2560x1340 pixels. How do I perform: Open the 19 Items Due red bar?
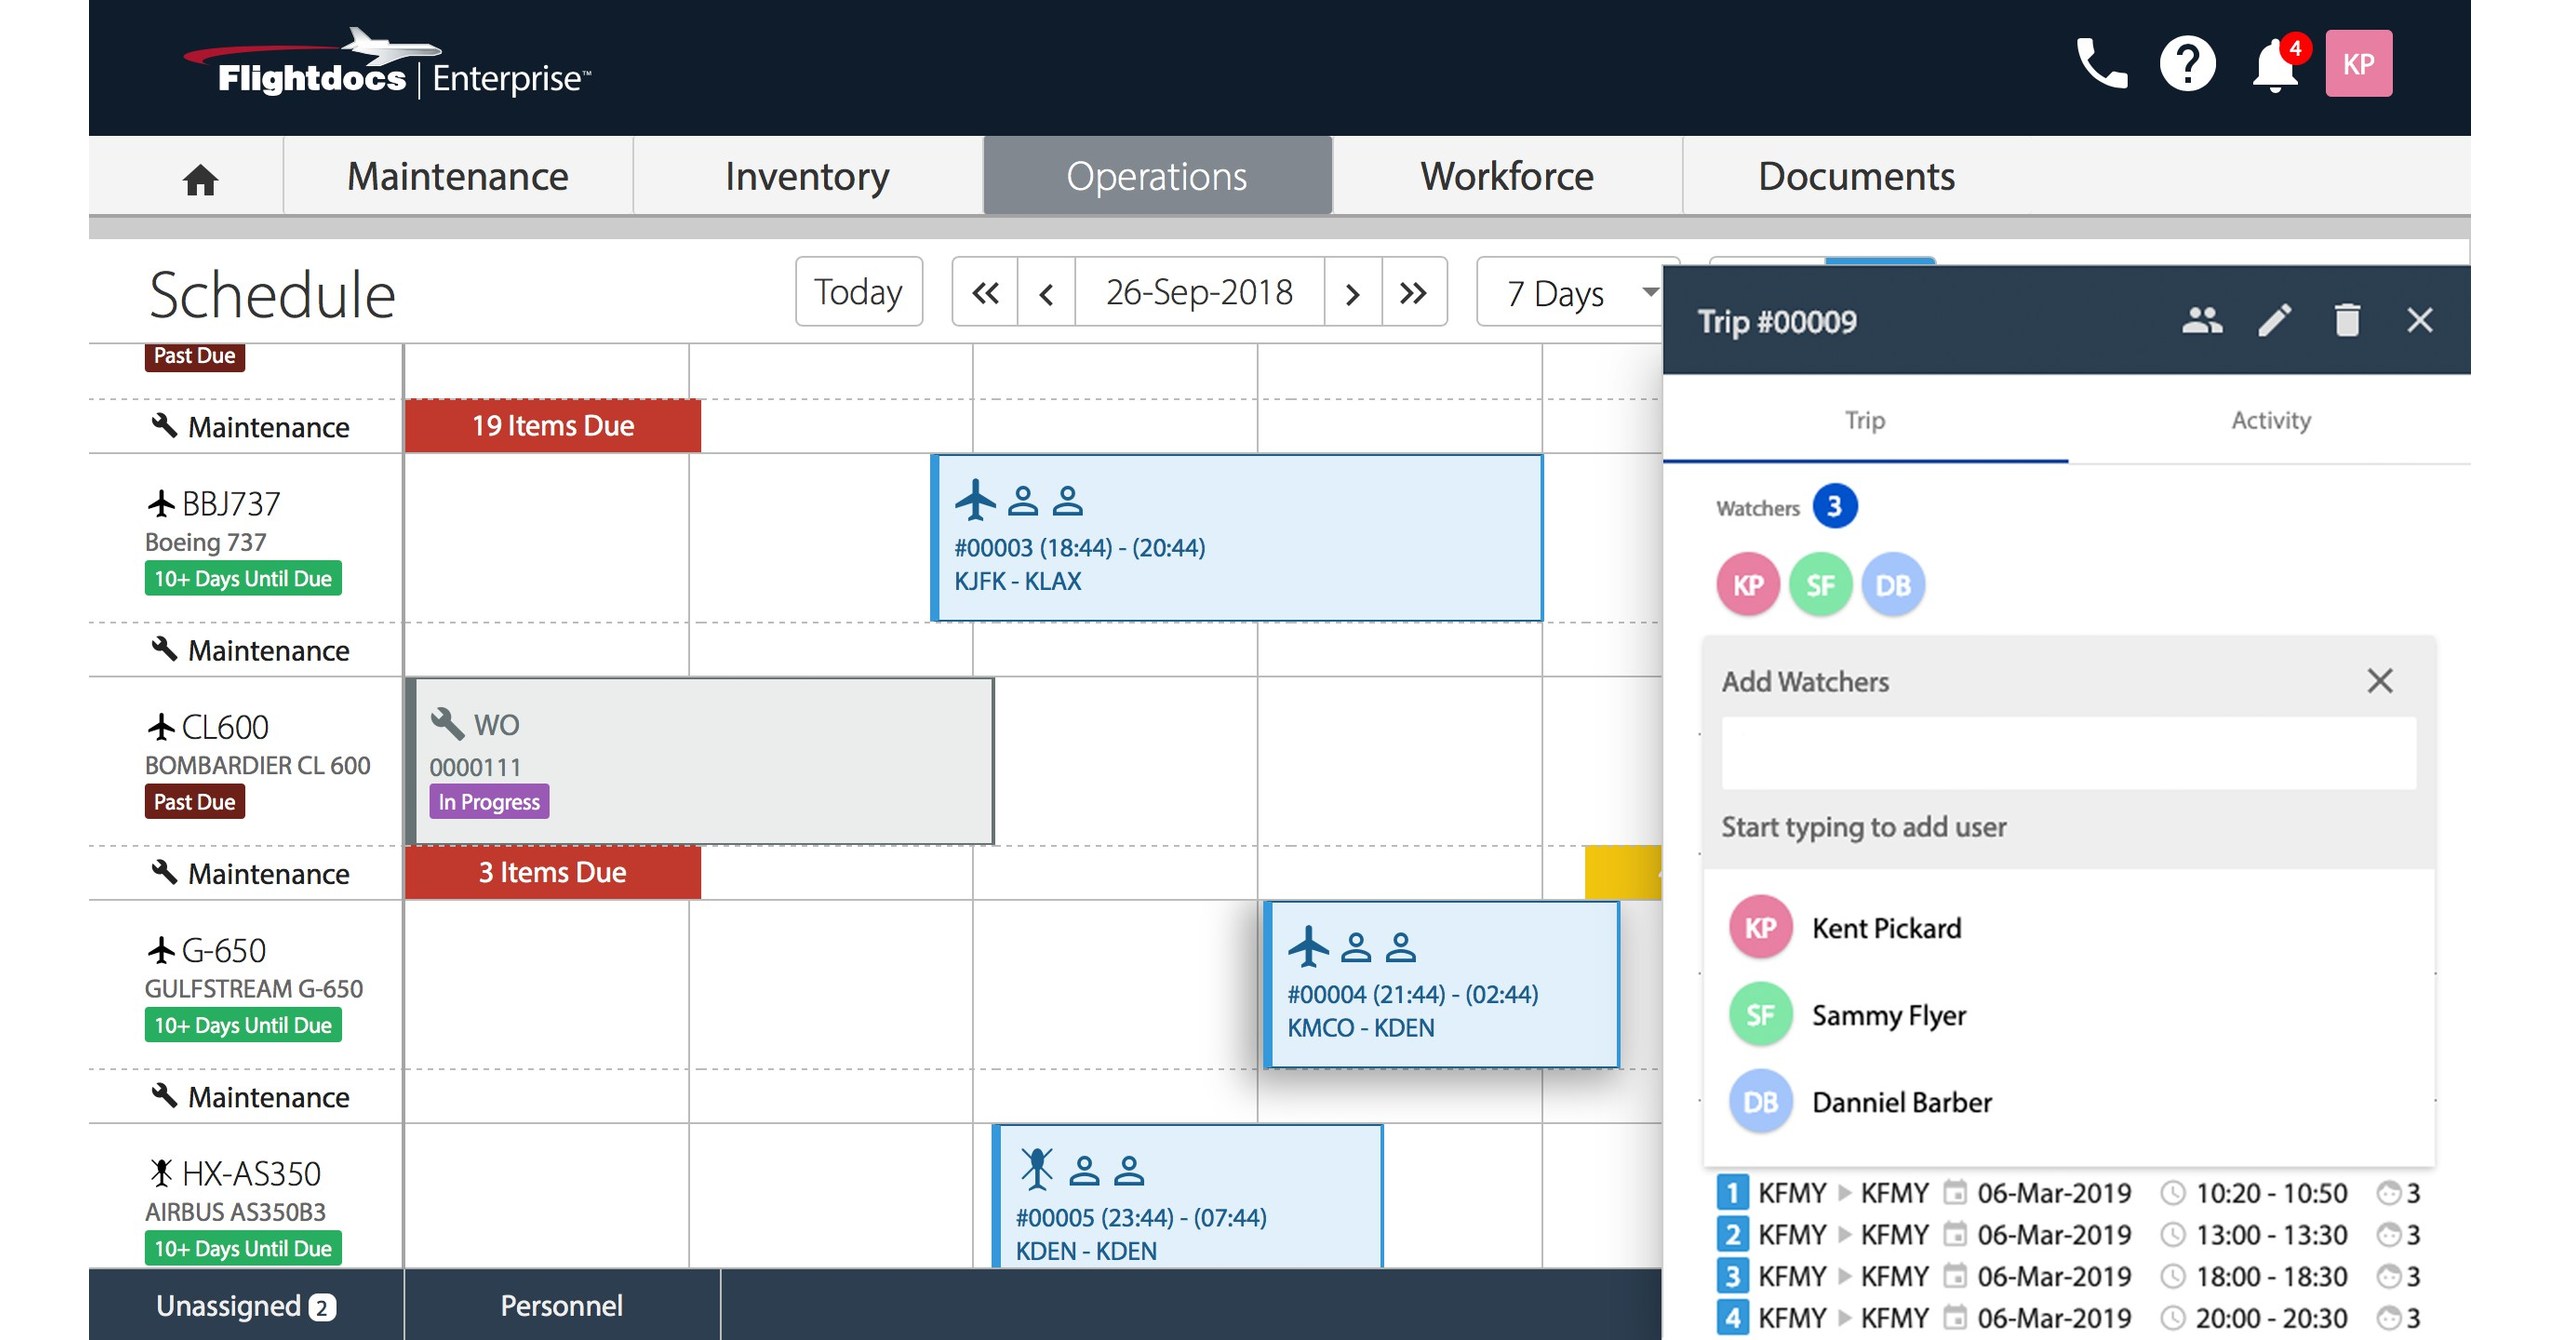click(x=553, y=426)
